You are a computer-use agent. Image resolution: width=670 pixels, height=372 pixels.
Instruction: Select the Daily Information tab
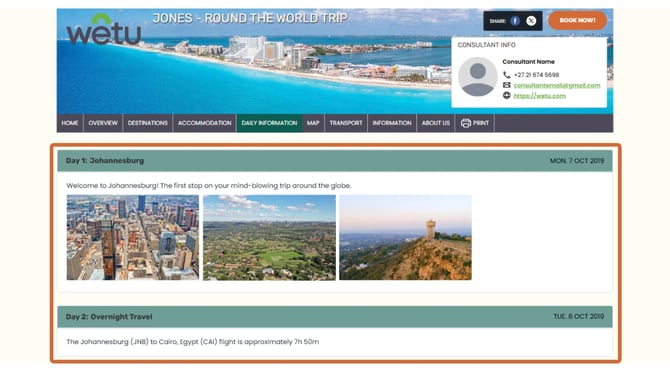[269, 123]
